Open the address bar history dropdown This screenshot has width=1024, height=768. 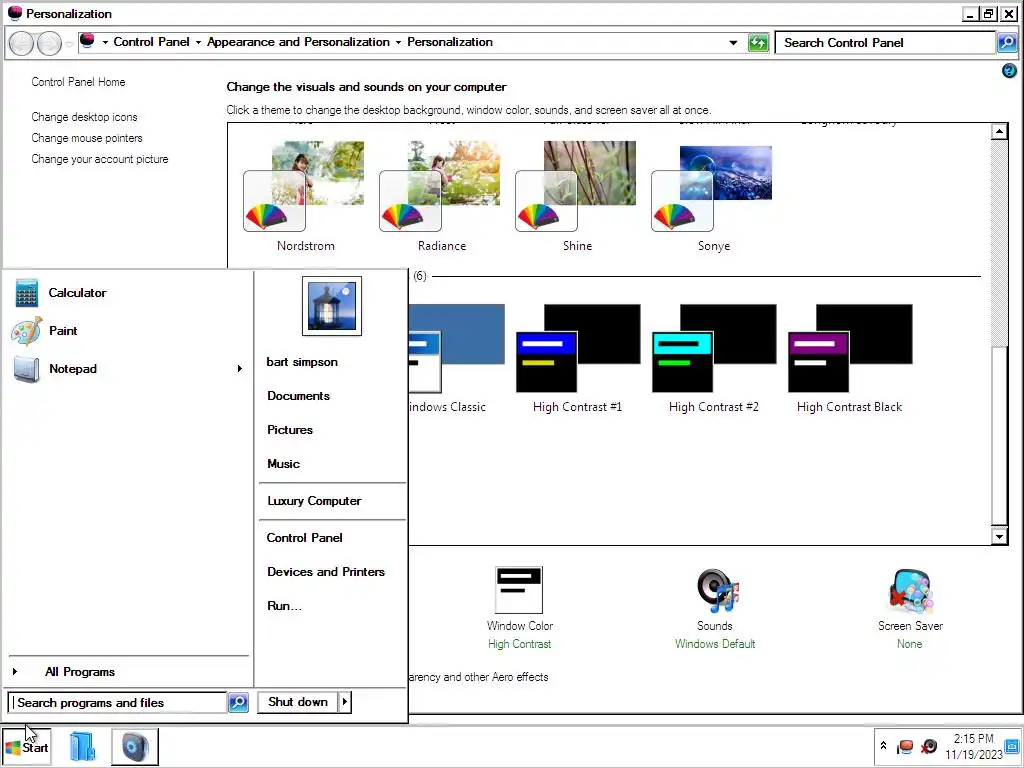coord(733,42)
